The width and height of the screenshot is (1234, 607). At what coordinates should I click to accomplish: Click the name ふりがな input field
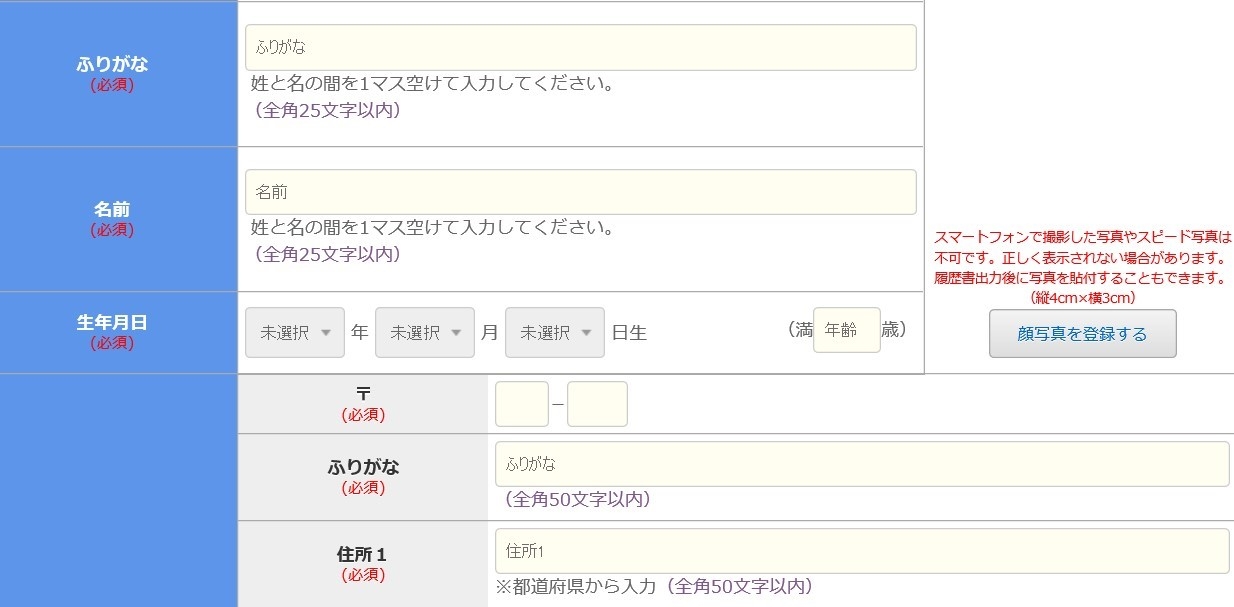pyautogui.click(x=580, y=46)
